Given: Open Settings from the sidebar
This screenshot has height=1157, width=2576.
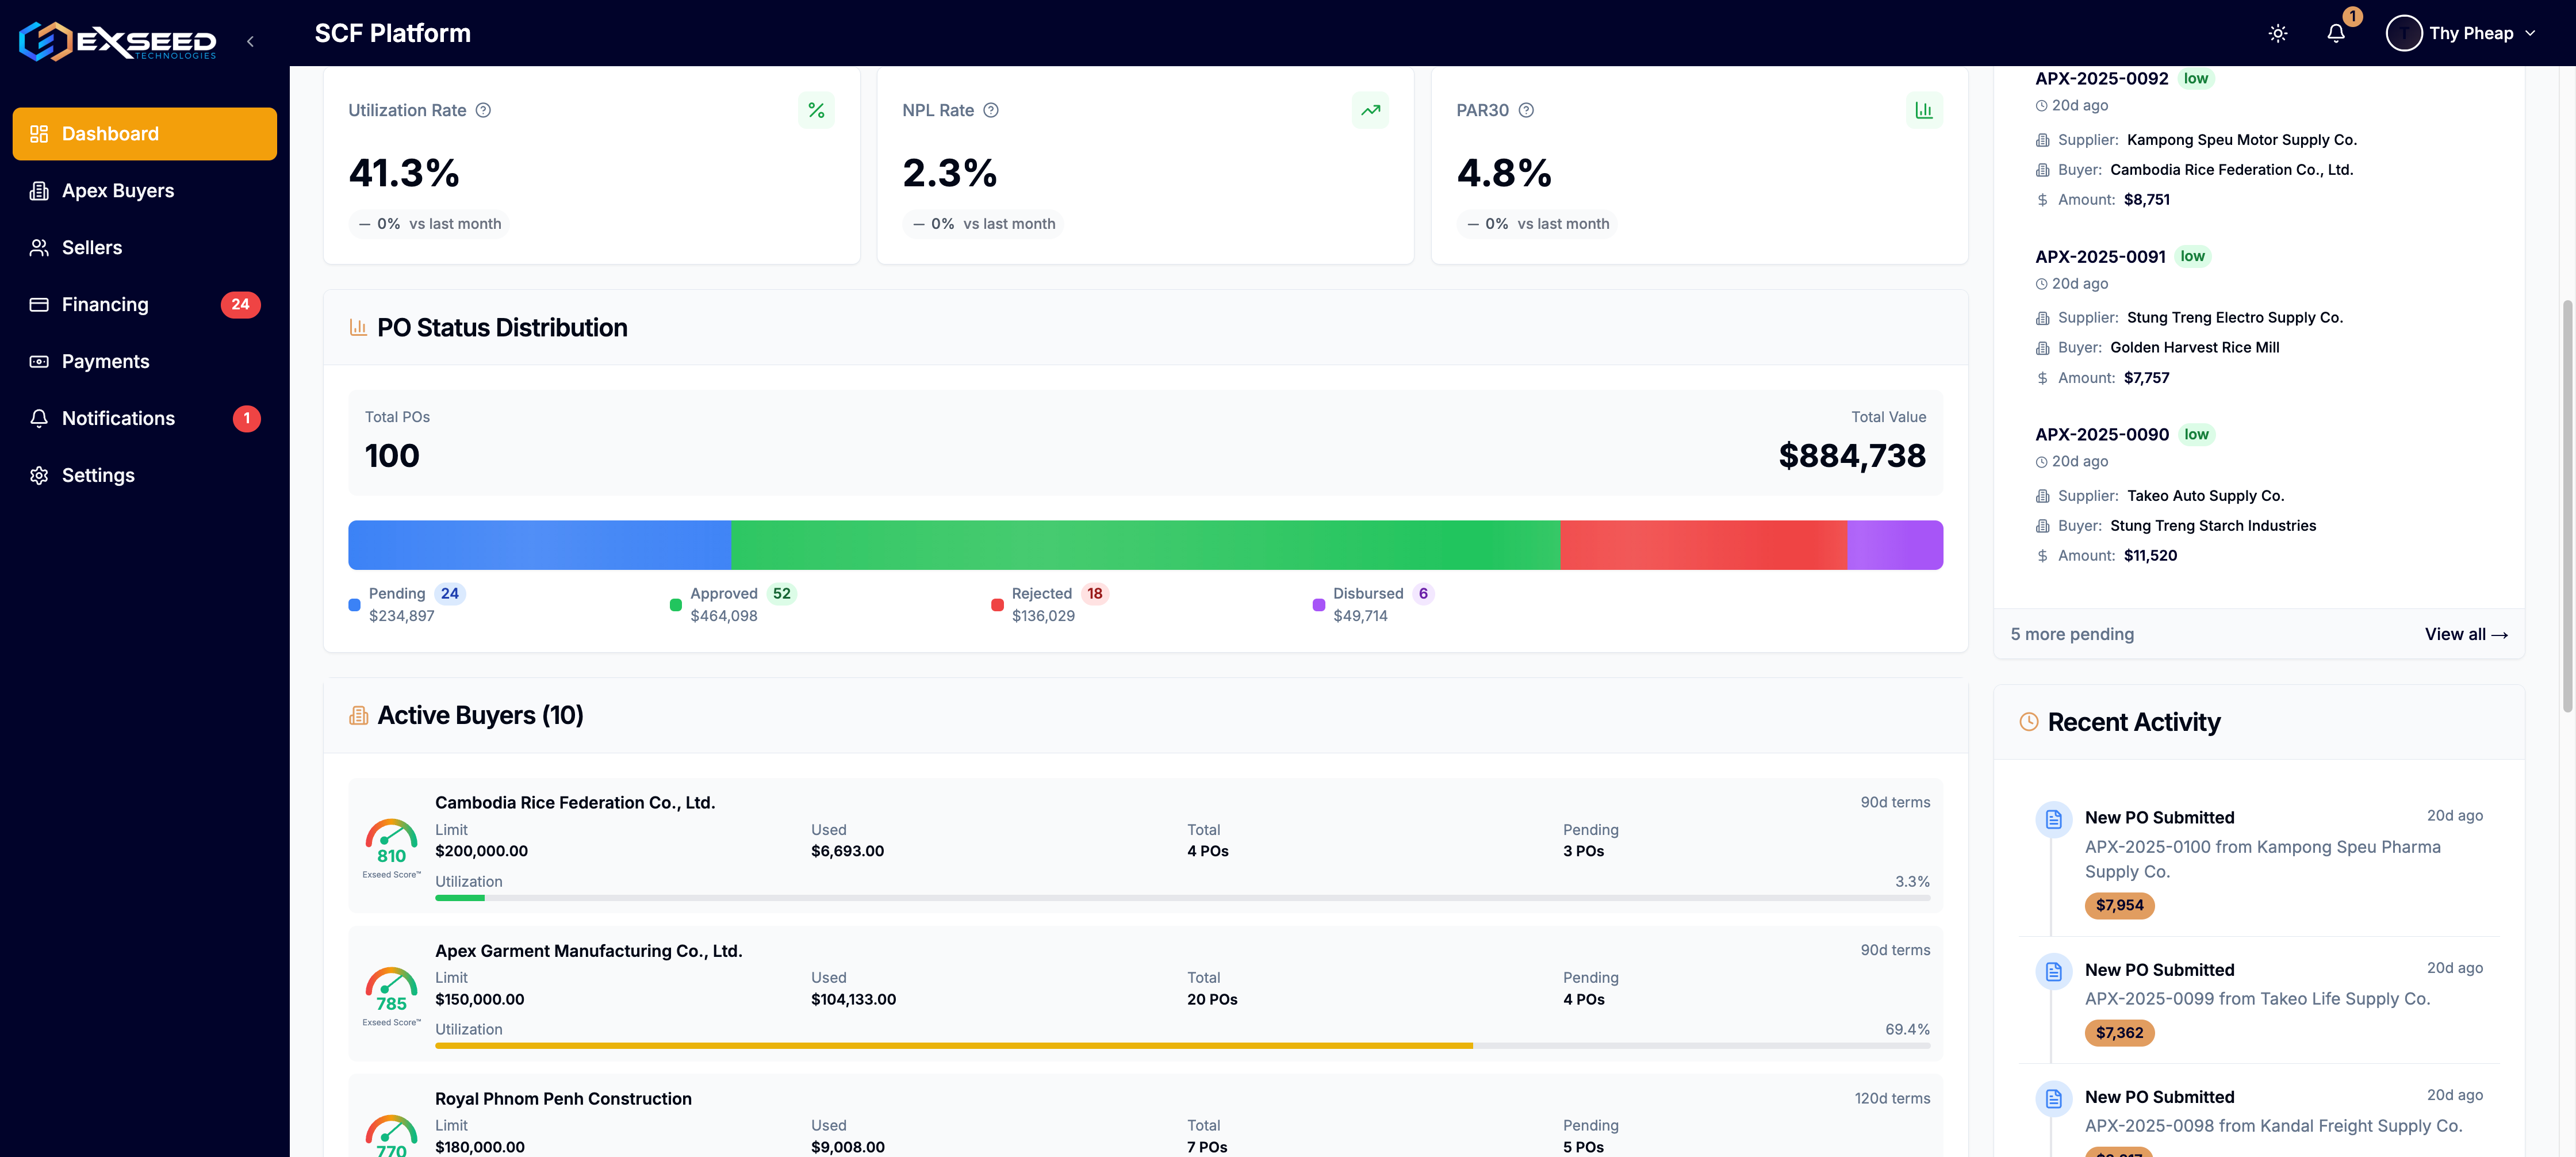Looking at the screenshot, I should 98,475.
